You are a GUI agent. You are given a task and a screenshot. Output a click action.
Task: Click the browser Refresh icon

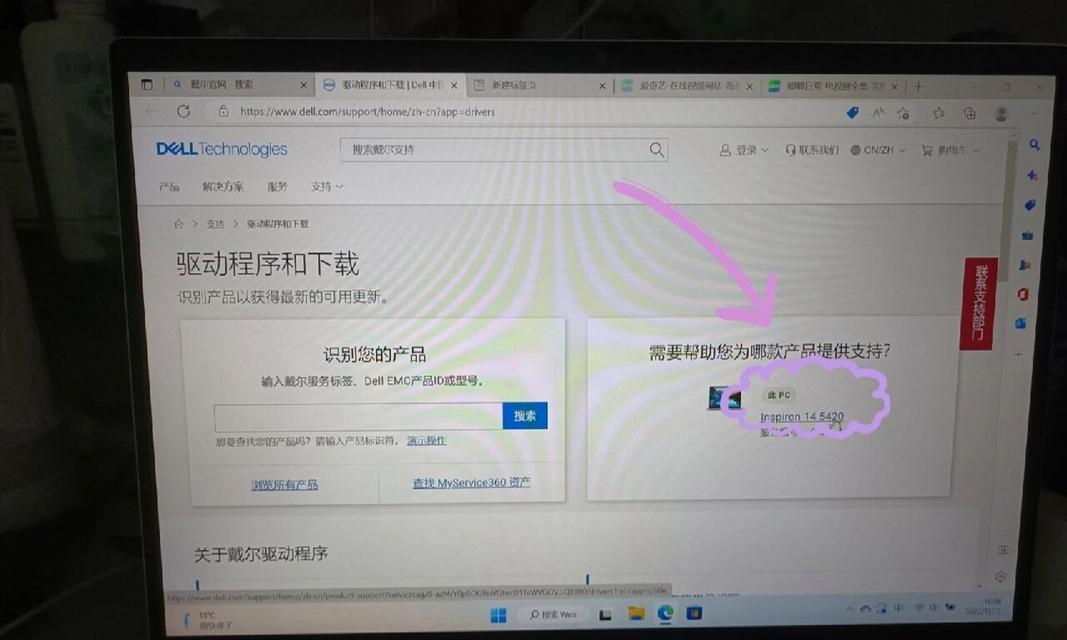[183, 111]
